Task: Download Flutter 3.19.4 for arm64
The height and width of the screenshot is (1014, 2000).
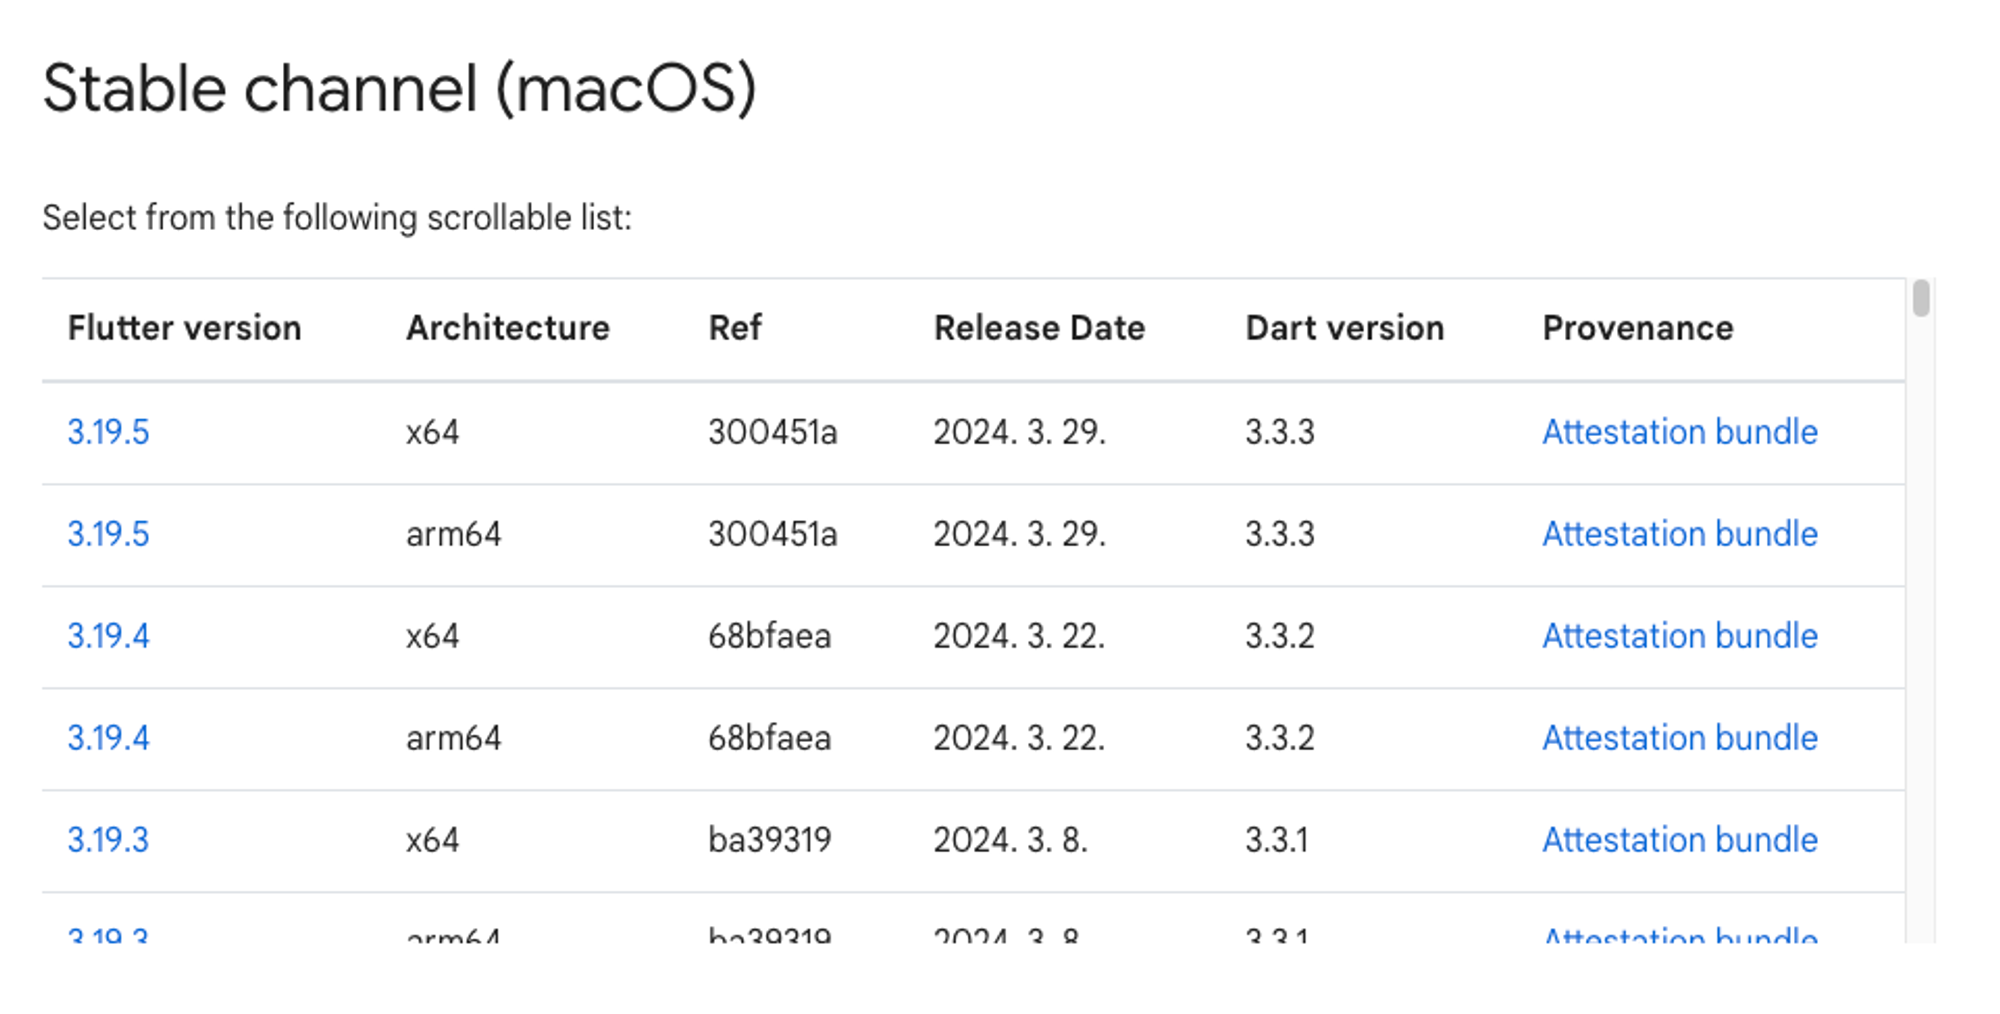Action: [x=108, y=738]
